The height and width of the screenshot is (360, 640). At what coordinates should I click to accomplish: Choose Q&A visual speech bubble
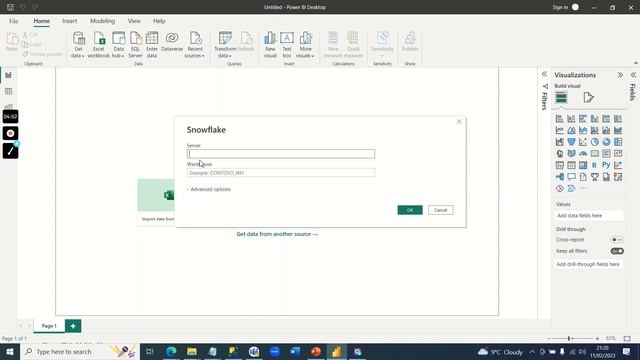[x=571, y=177]
